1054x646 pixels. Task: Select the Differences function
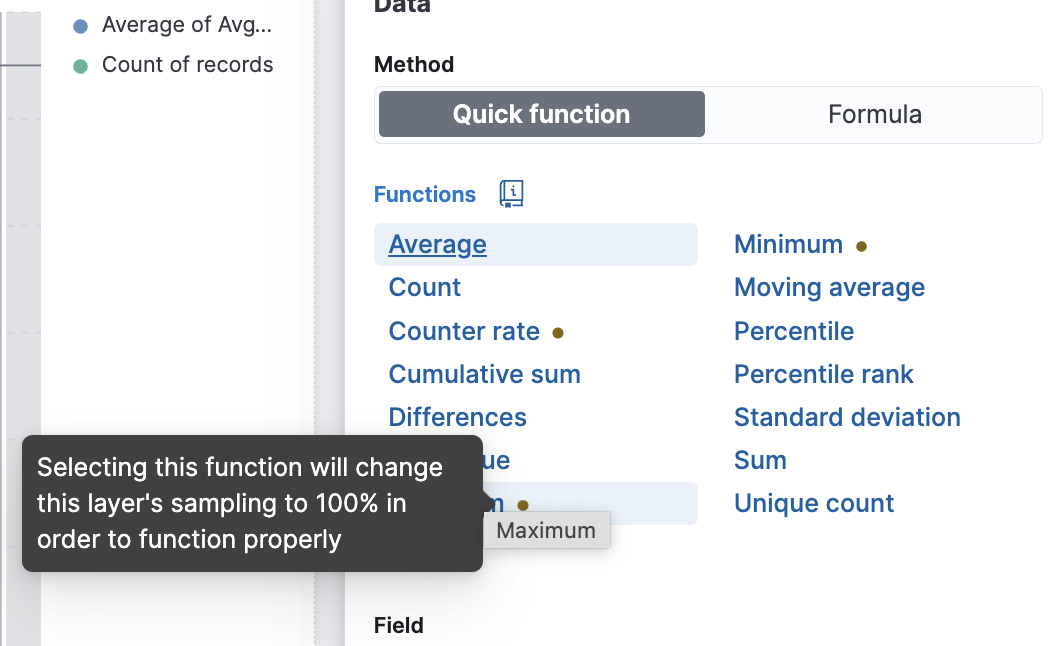point(457,417)
